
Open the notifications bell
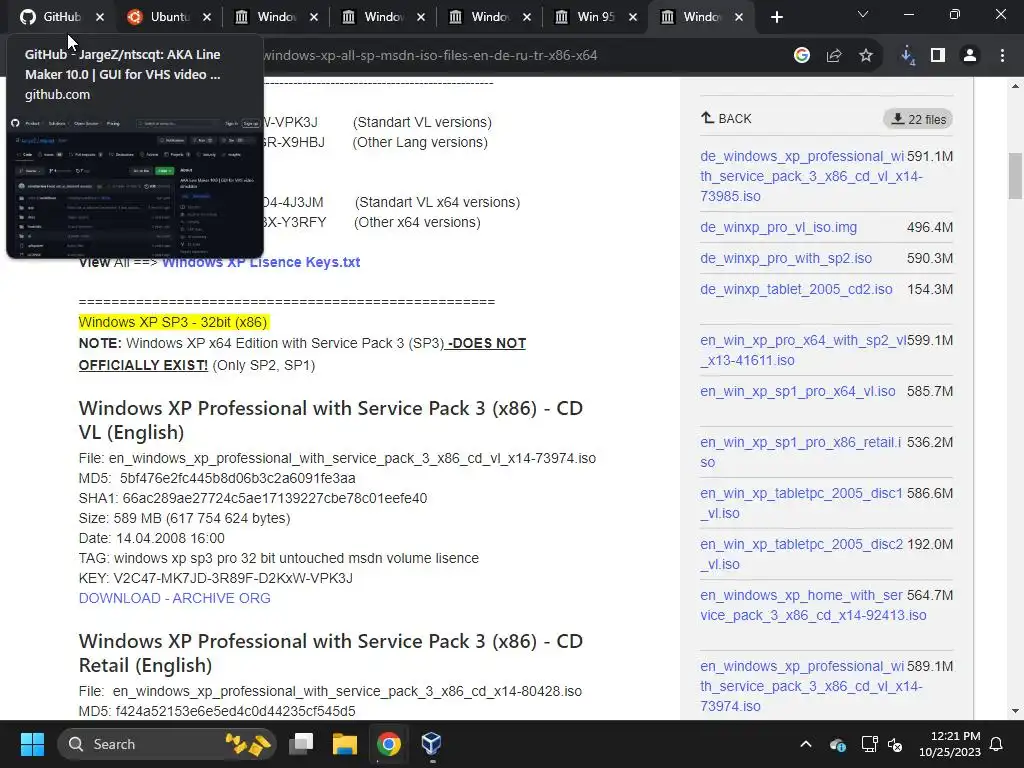point(997,744)
